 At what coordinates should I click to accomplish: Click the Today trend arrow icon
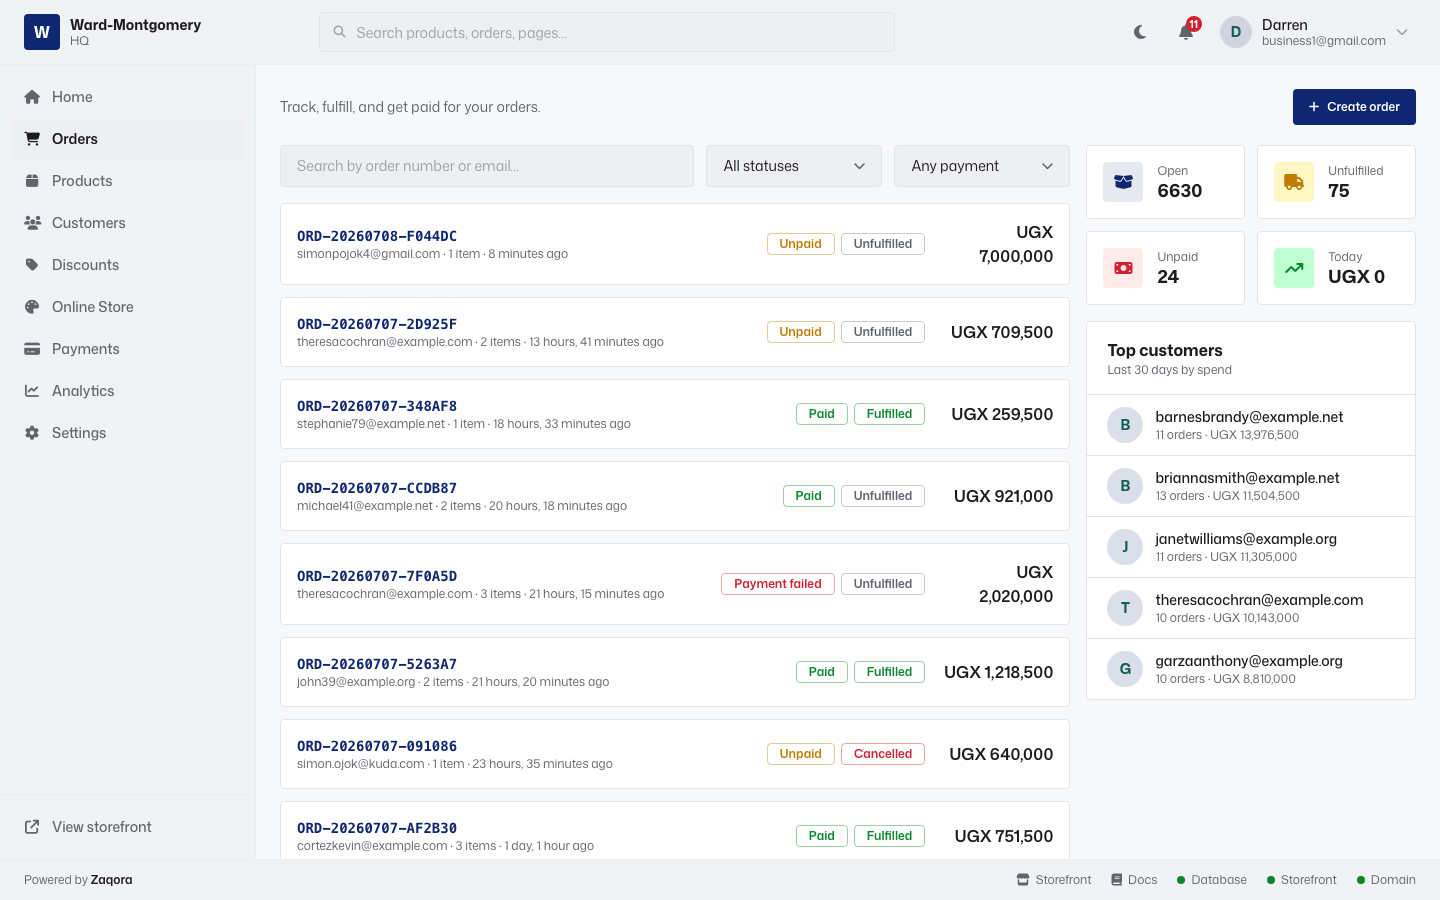pyautogui.click(x=1294, y=268)
